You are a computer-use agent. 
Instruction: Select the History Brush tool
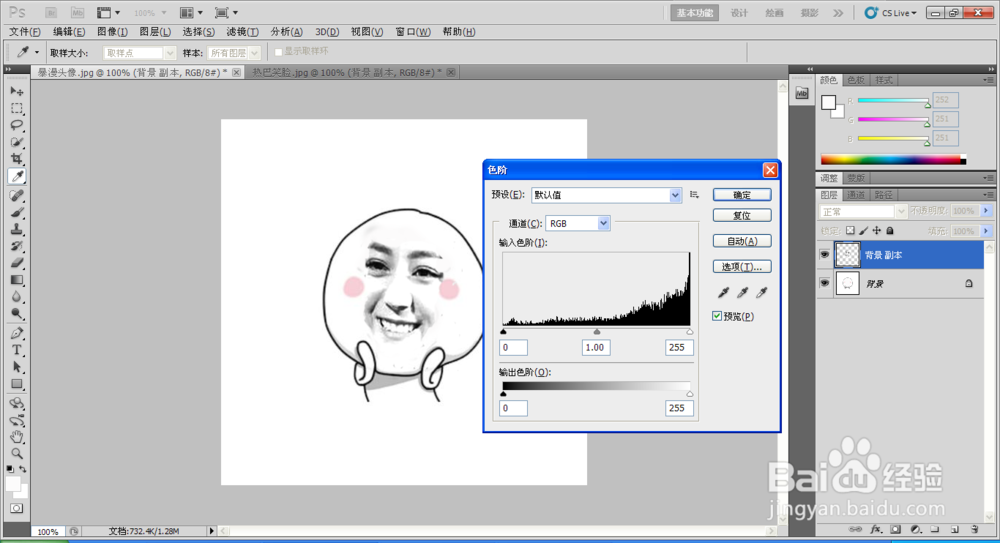pos(17,246)
